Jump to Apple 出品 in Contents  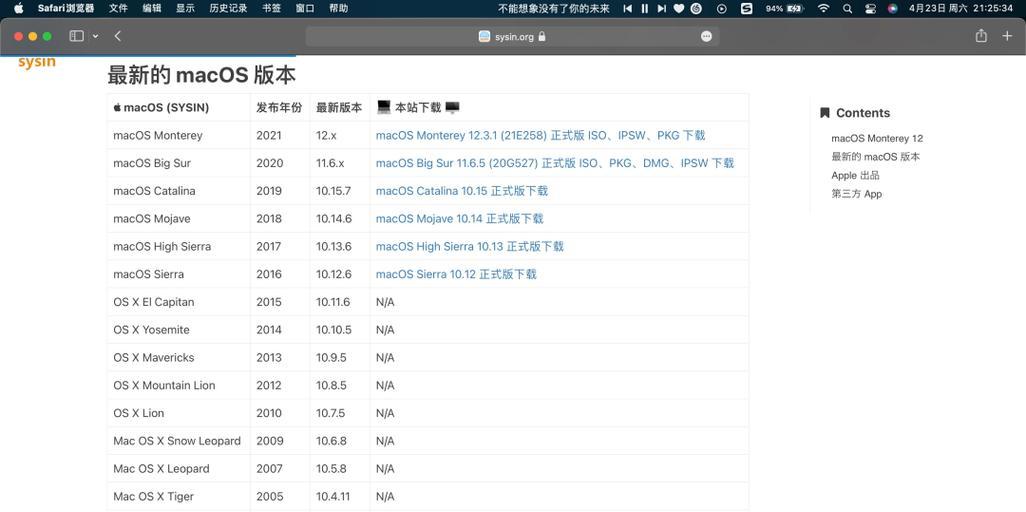(855, 175)
